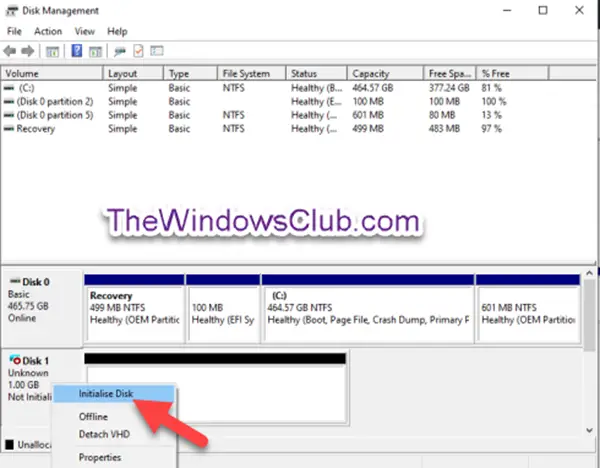Select the 100 MB EFI partition block
Viewport: 600px width, 468px height.
(223, 308)
